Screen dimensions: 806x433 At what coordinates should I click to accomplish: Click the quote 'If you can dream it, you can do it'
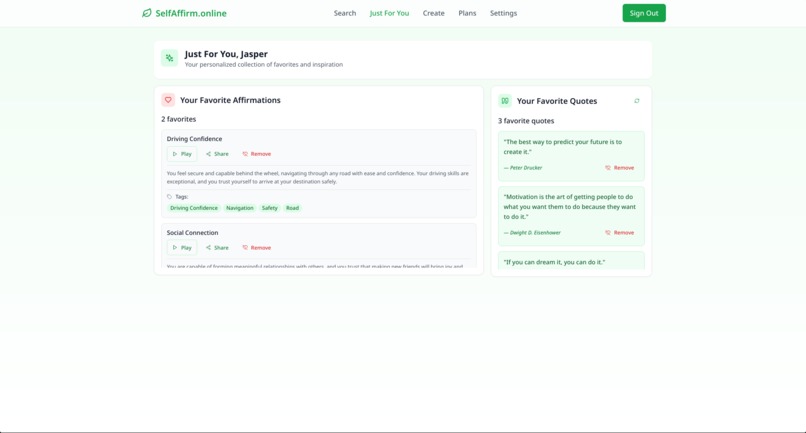point(554,262)
